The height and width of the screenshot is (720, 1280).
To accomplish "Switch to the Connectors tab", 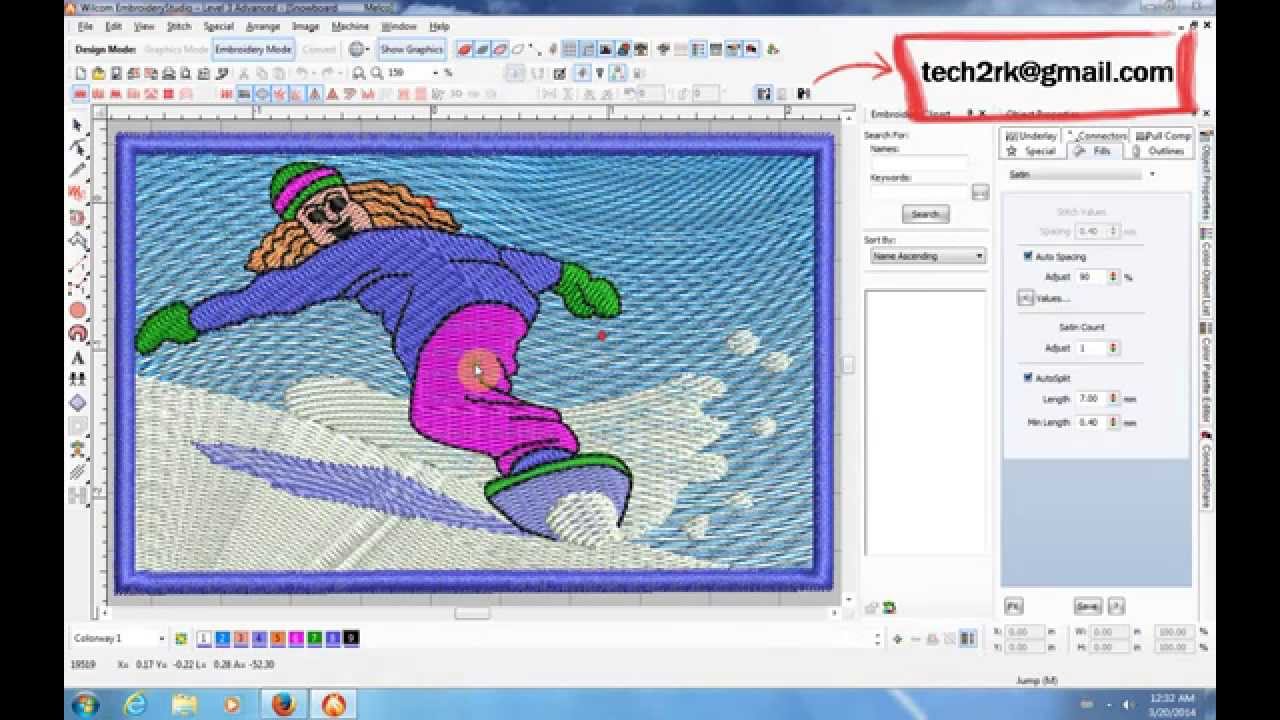I will coord(1096,135).
